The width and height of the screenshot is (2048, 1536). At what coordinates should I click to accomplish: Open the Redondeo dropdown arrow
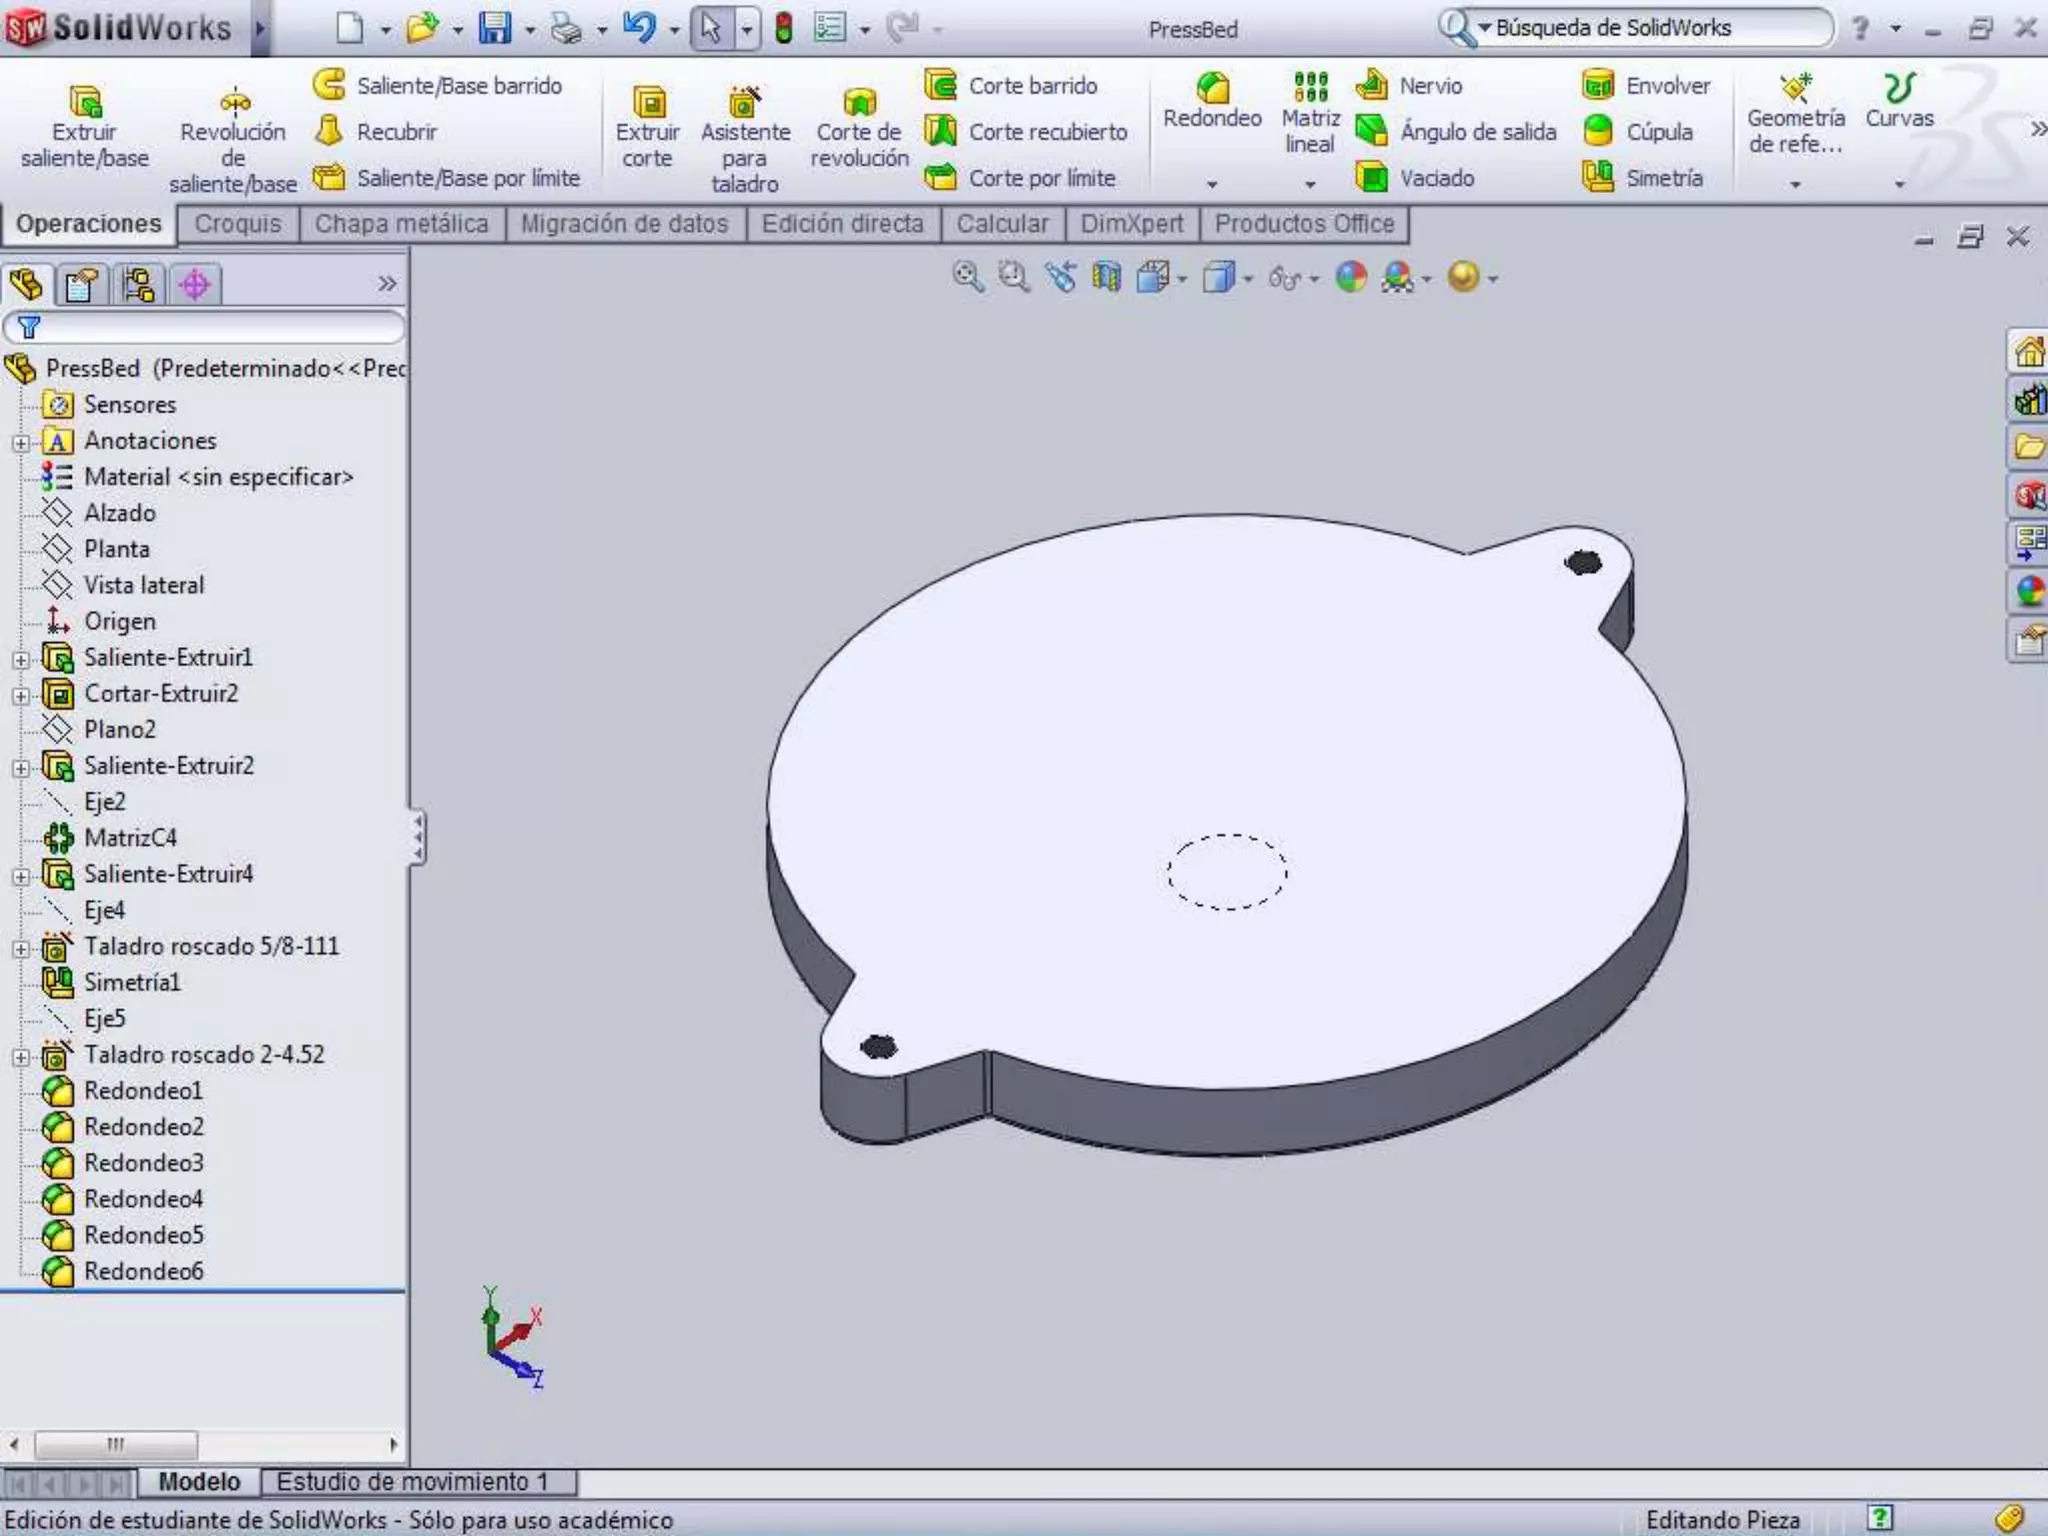click(1212, 184)
